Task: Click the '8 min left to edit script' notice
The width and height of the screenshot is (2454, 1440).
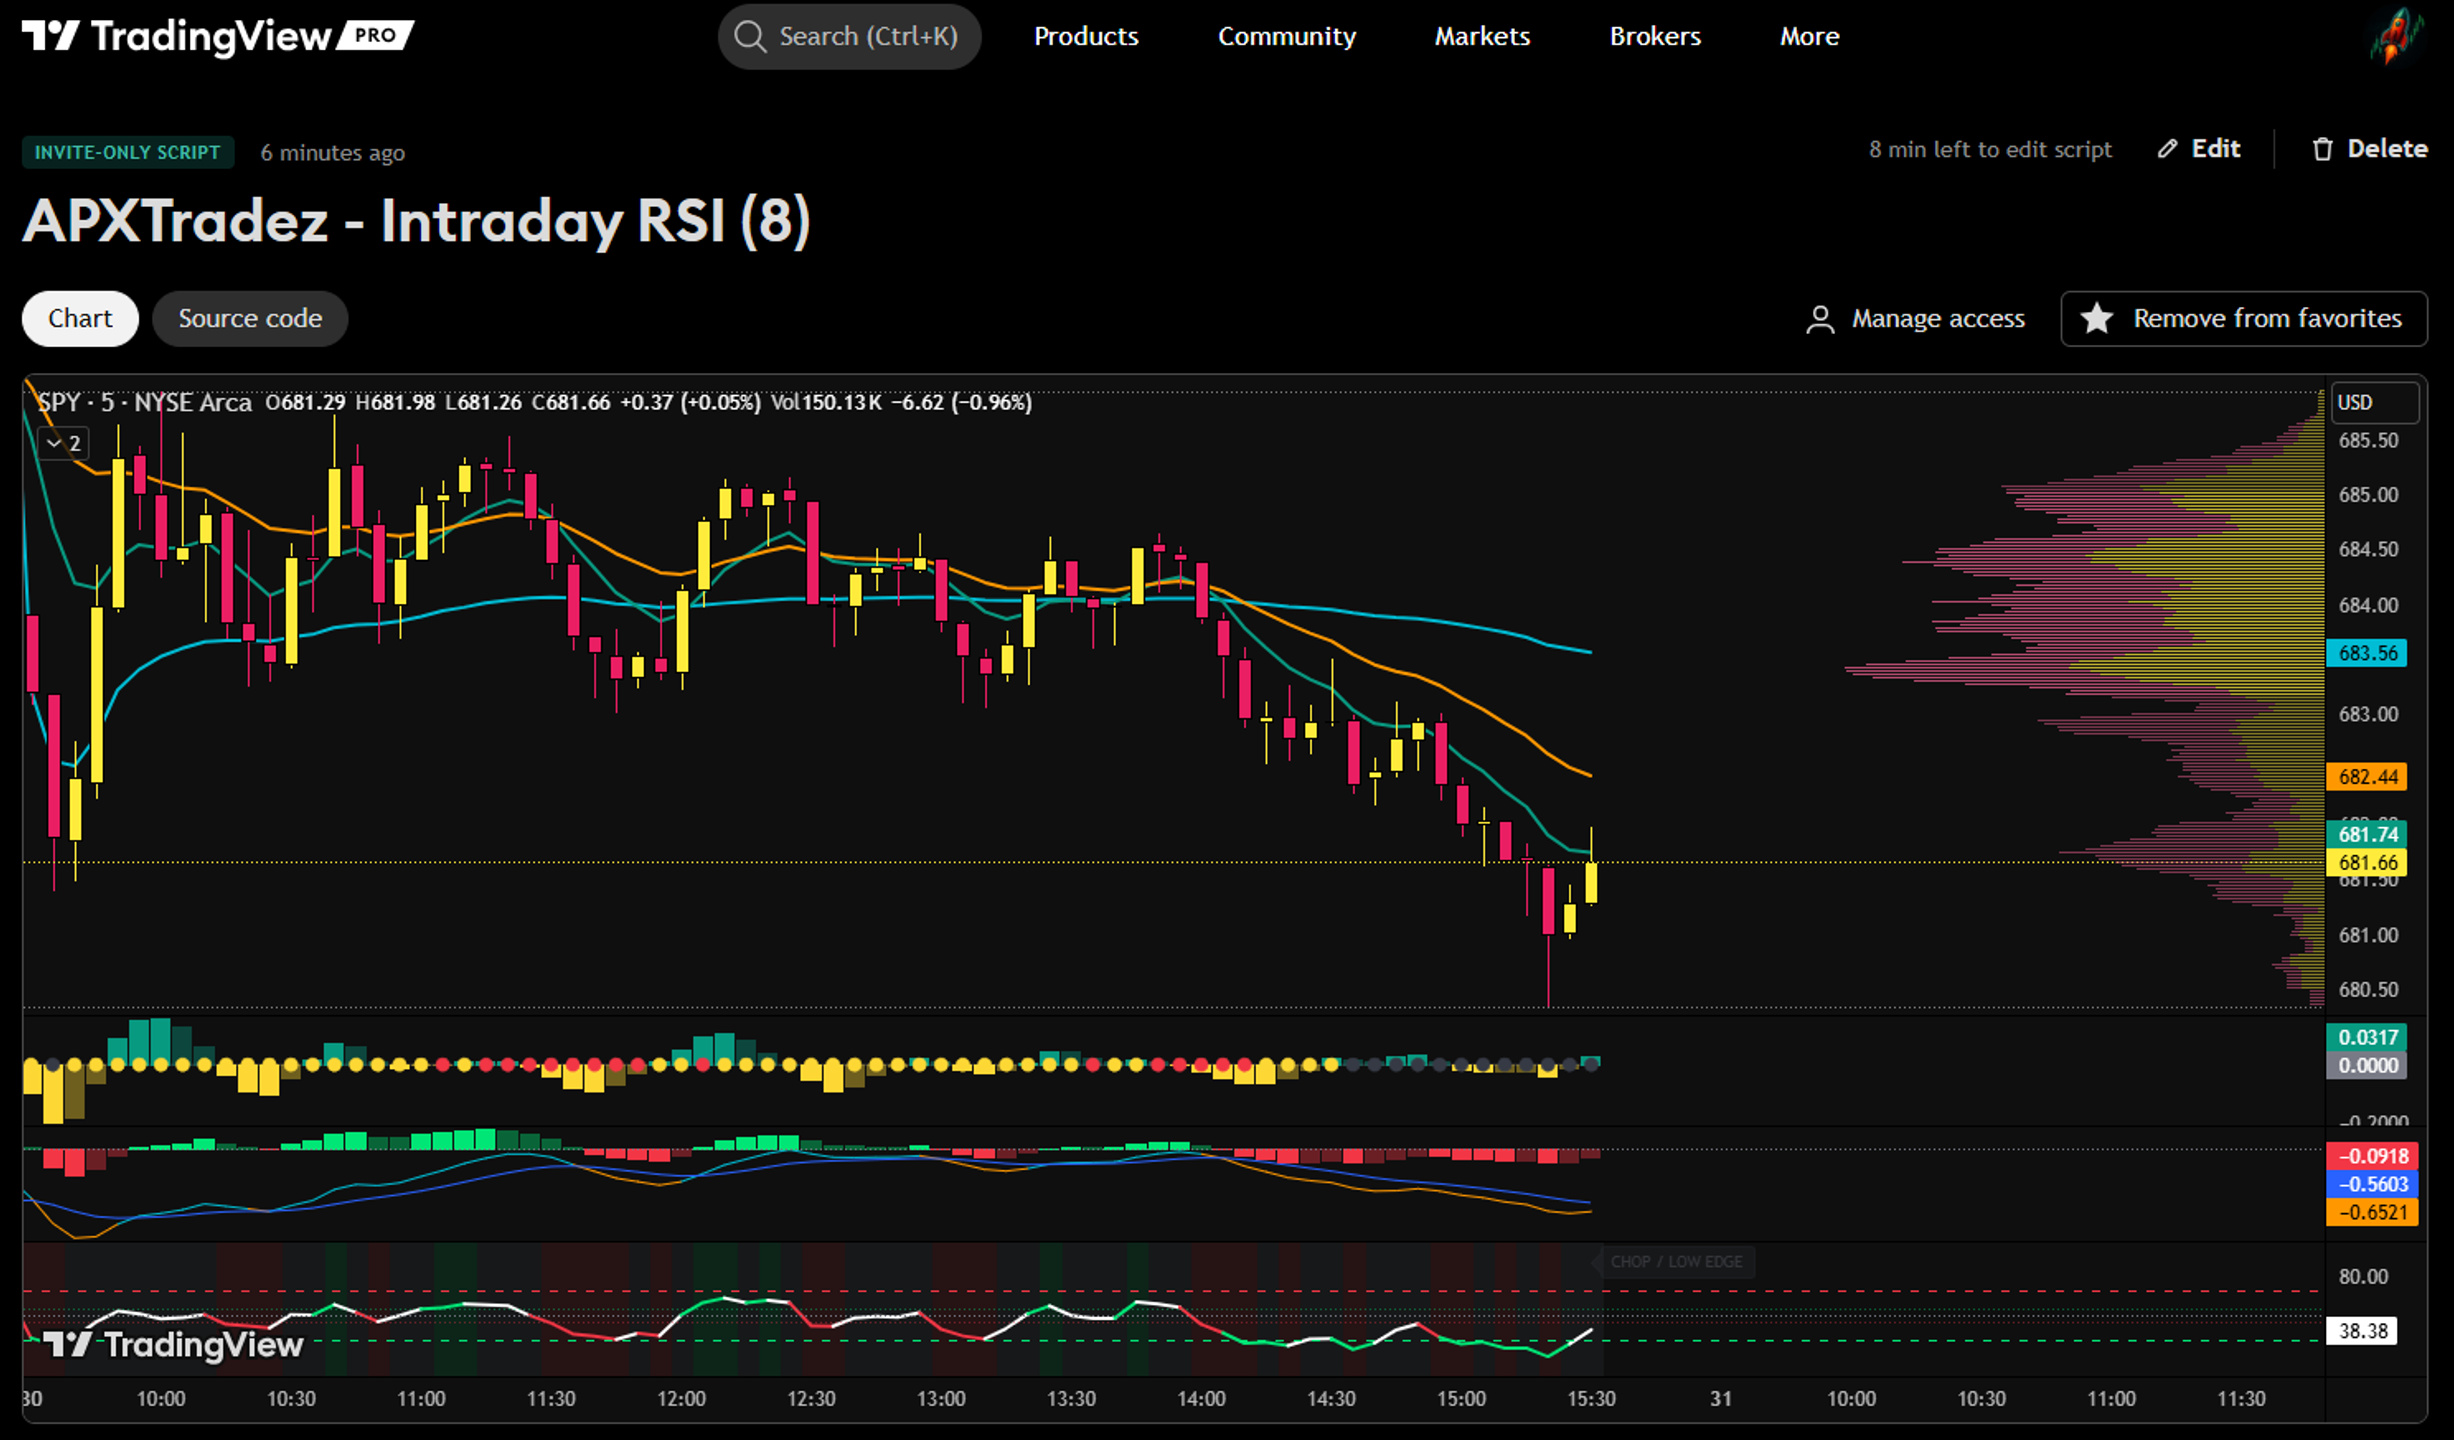Action: click(x=1990, y=149)
